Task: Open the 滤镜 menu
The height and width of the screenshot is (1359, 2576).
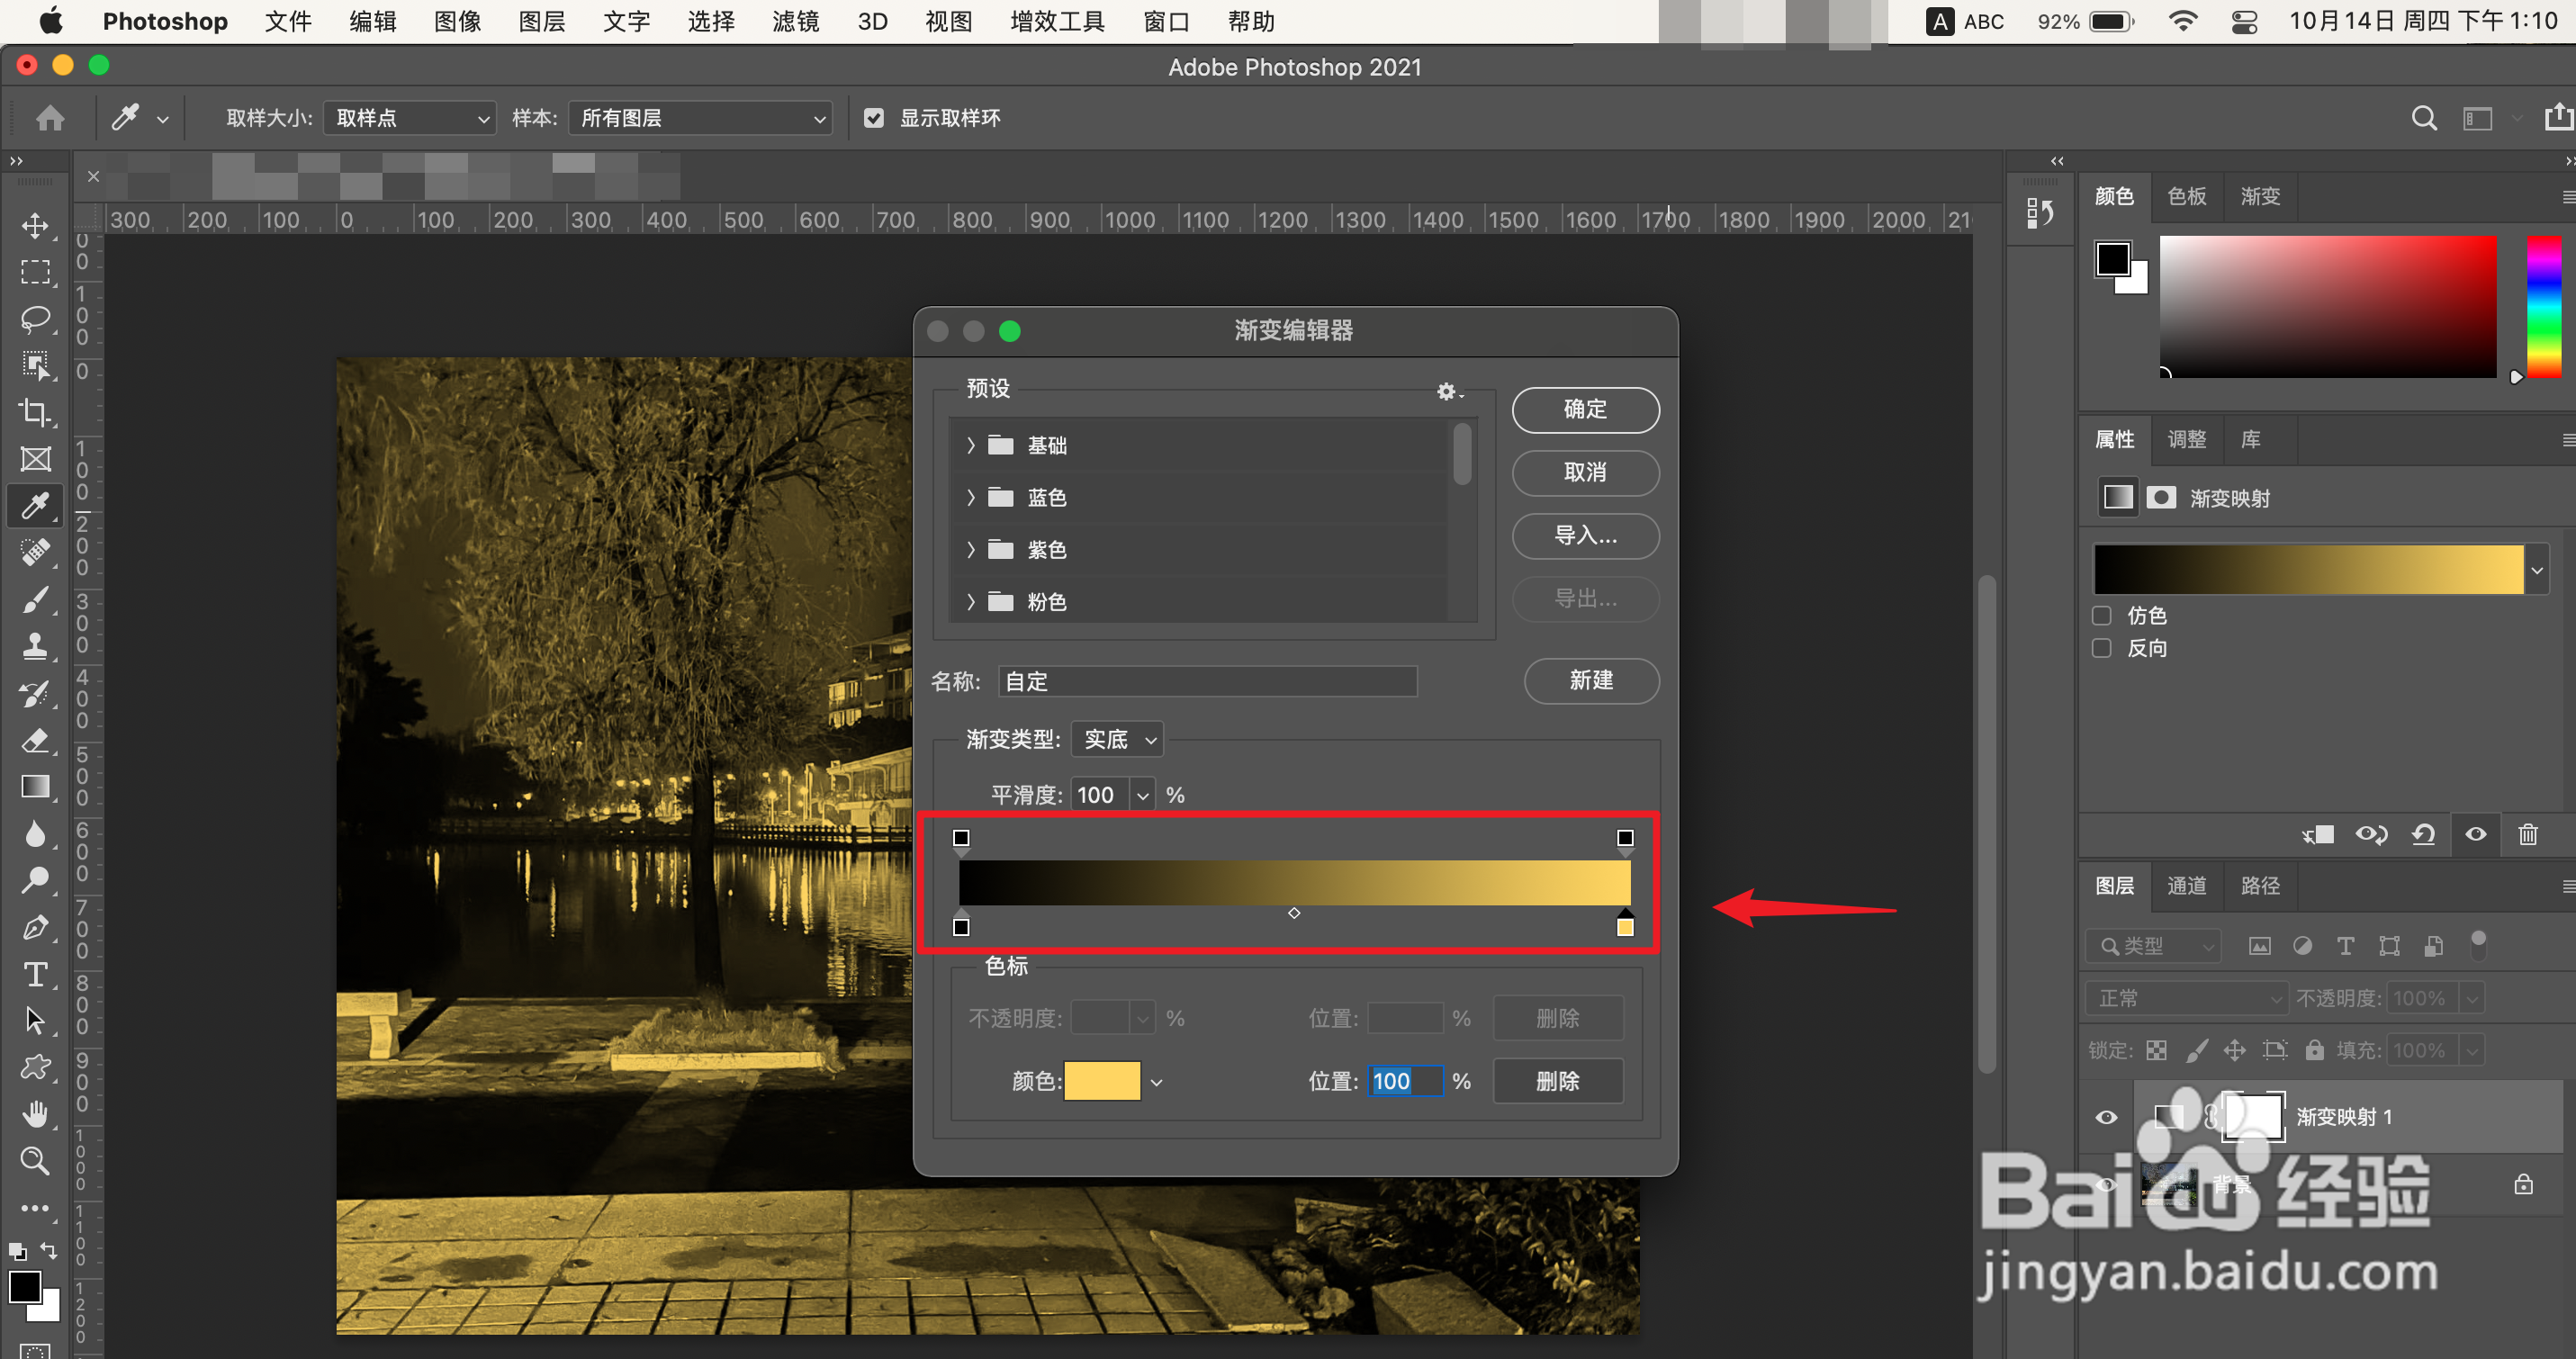Action: pyautogui.click(x=795, y=21)
